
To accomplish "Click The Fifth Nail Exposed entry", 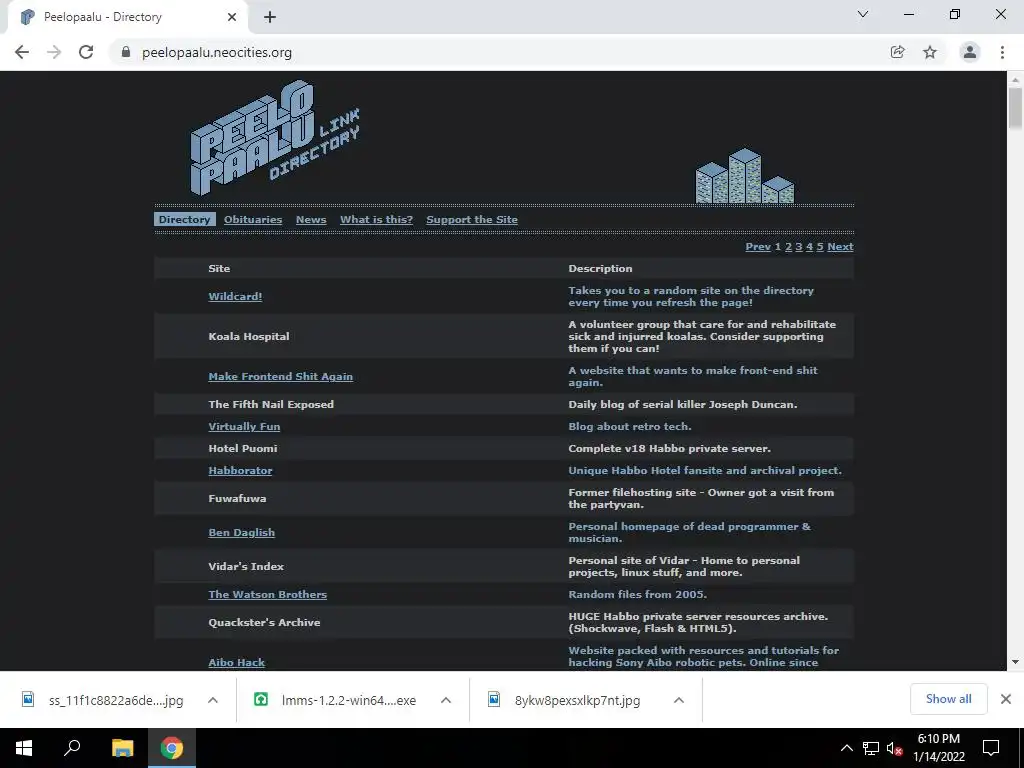I will click(271, 404).
